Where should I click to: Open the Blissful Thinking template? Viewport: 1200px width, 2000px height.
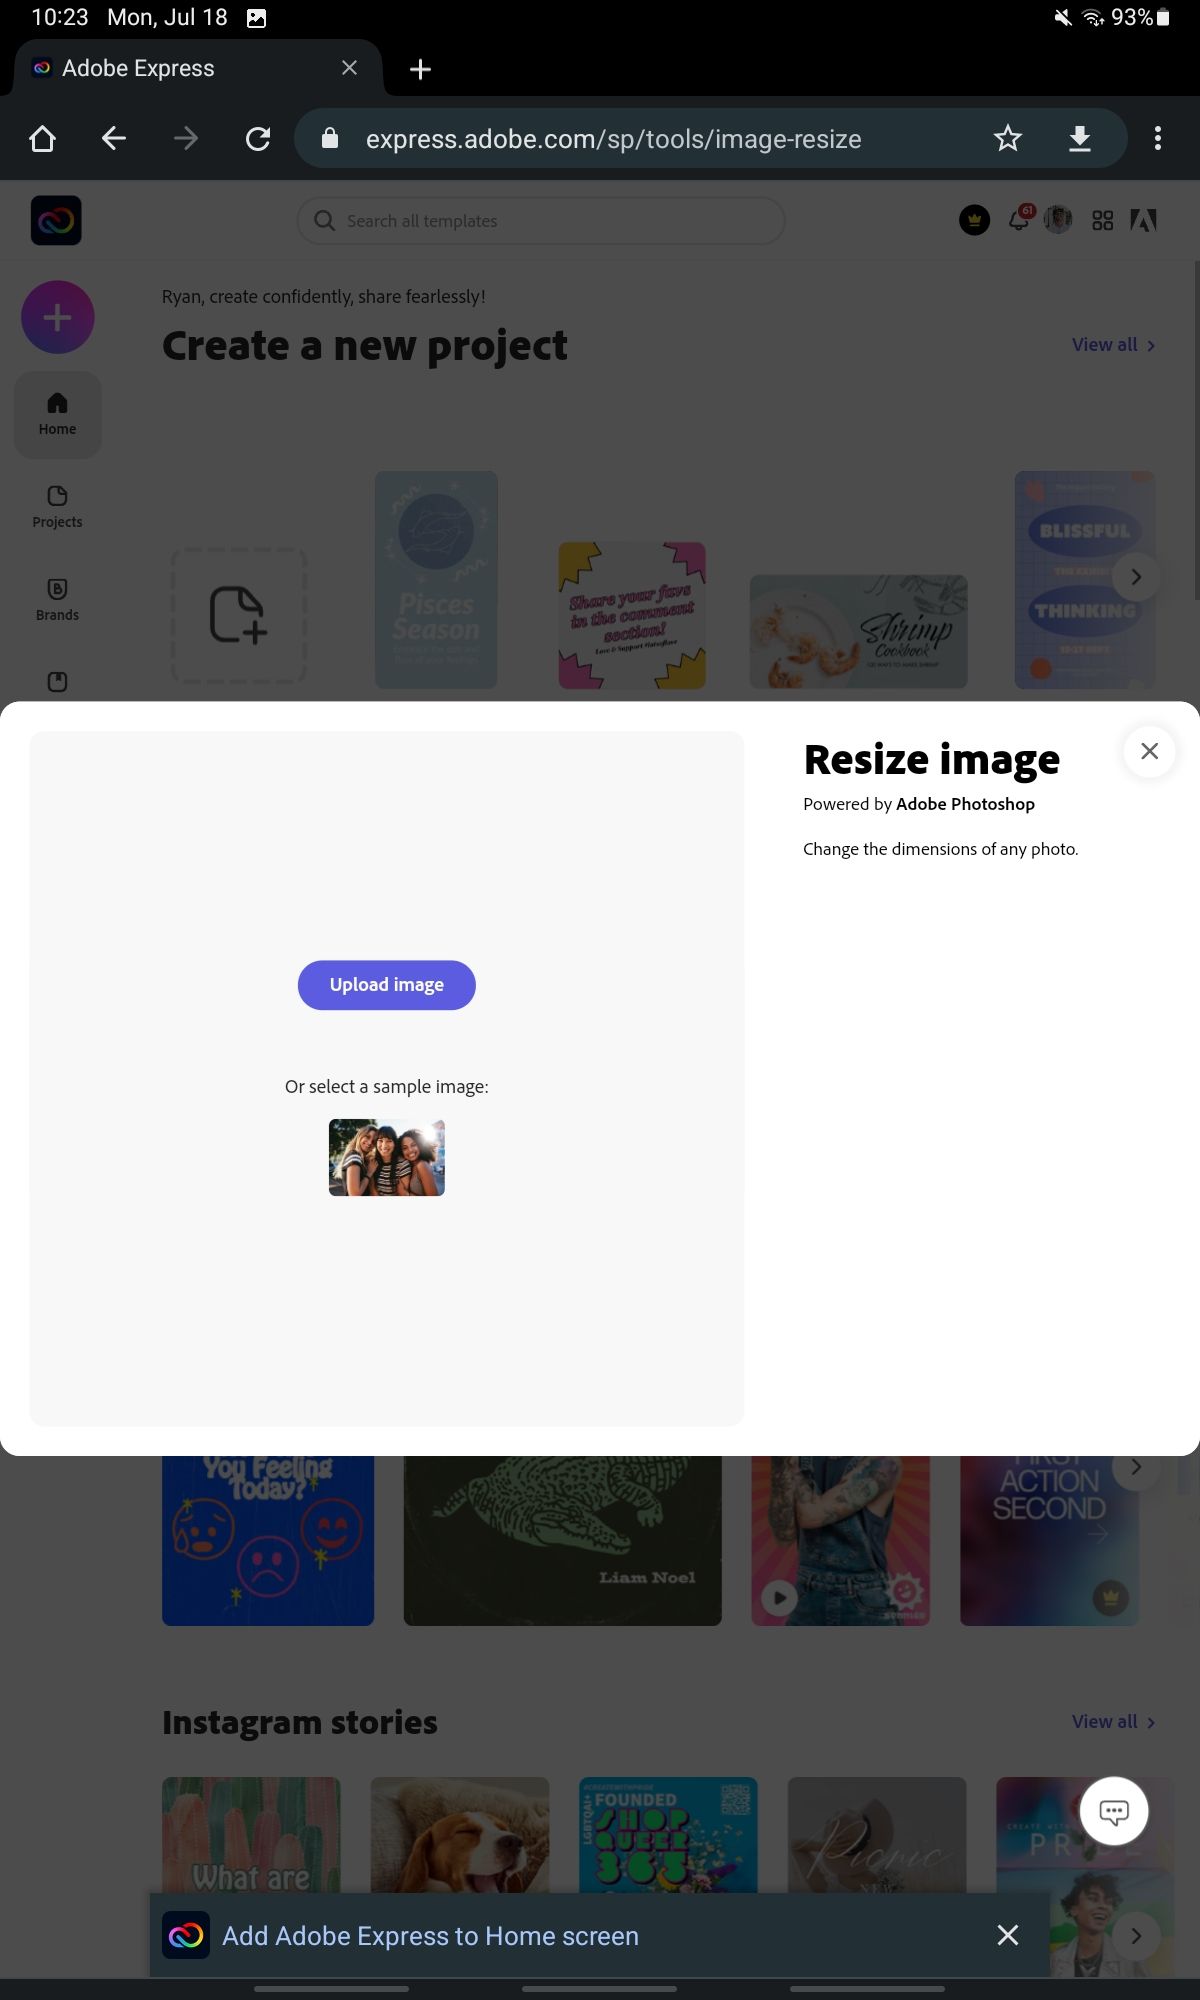click(1085, 580)
